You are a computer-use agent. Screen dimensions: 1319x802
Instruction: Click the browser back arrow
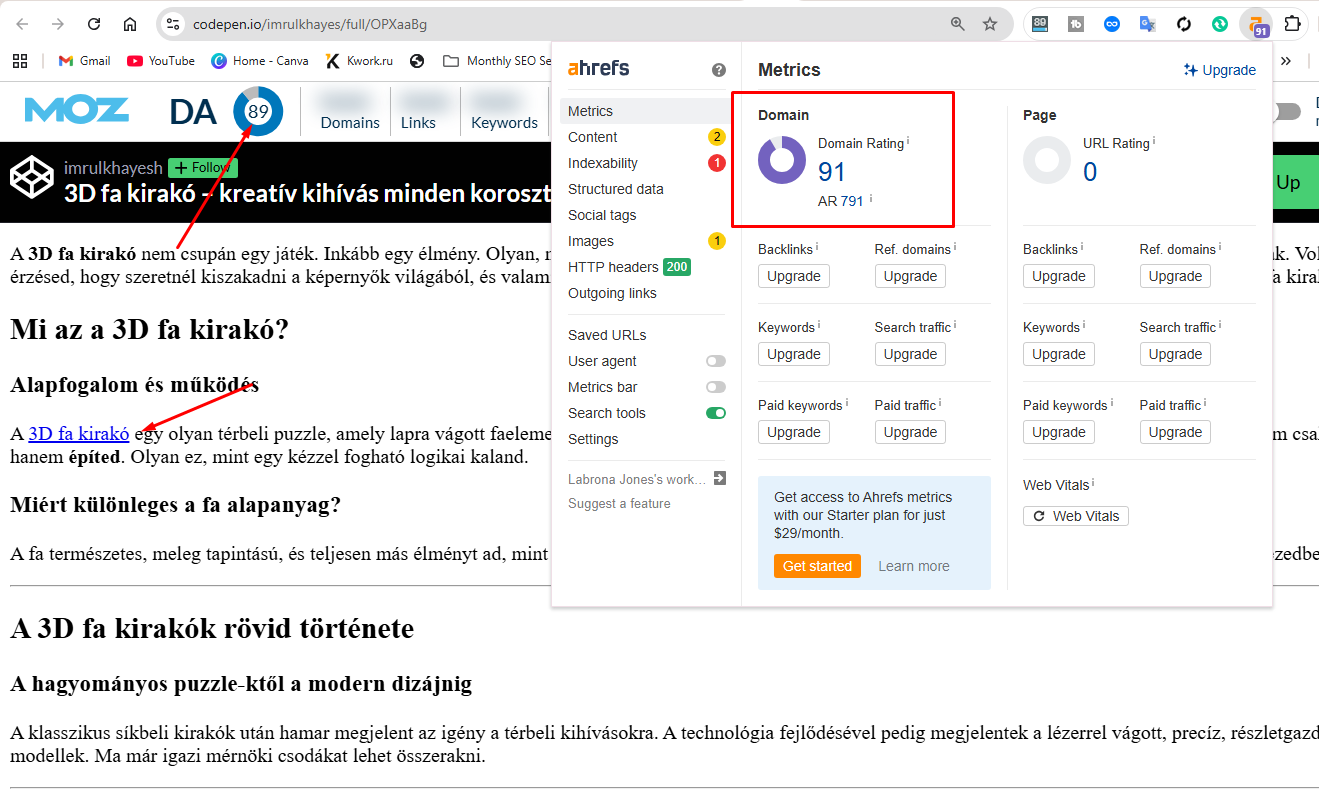click(23, 24)
